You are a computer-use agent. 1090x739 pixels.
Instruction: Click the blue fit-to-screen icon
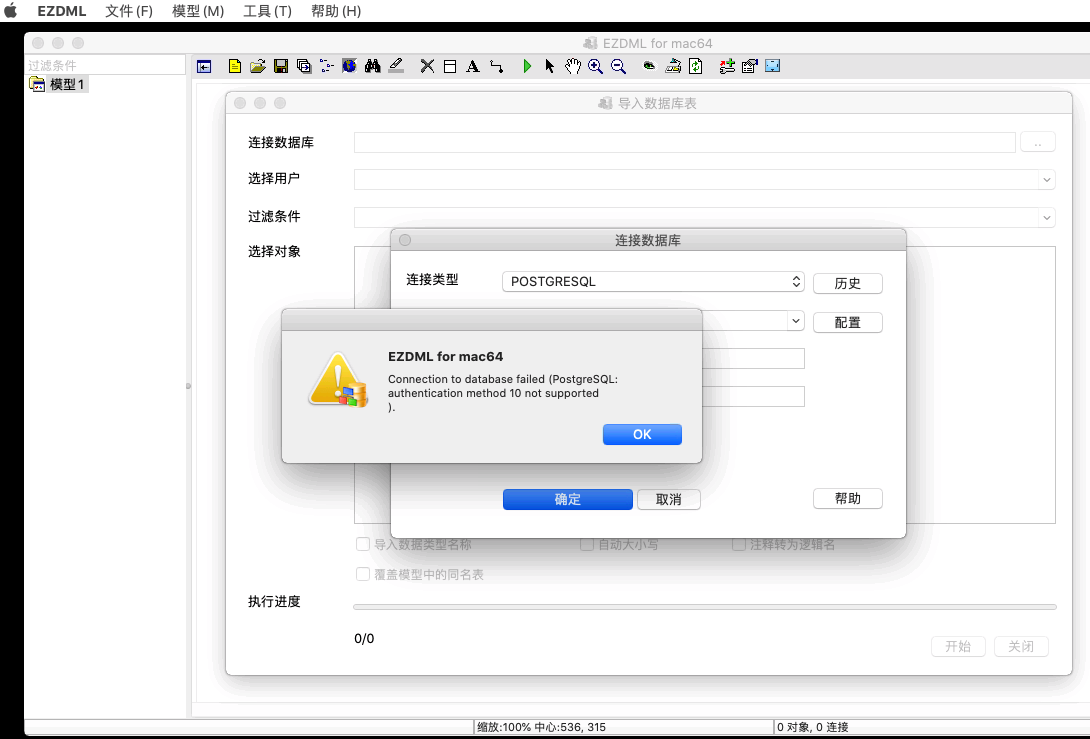772,66
